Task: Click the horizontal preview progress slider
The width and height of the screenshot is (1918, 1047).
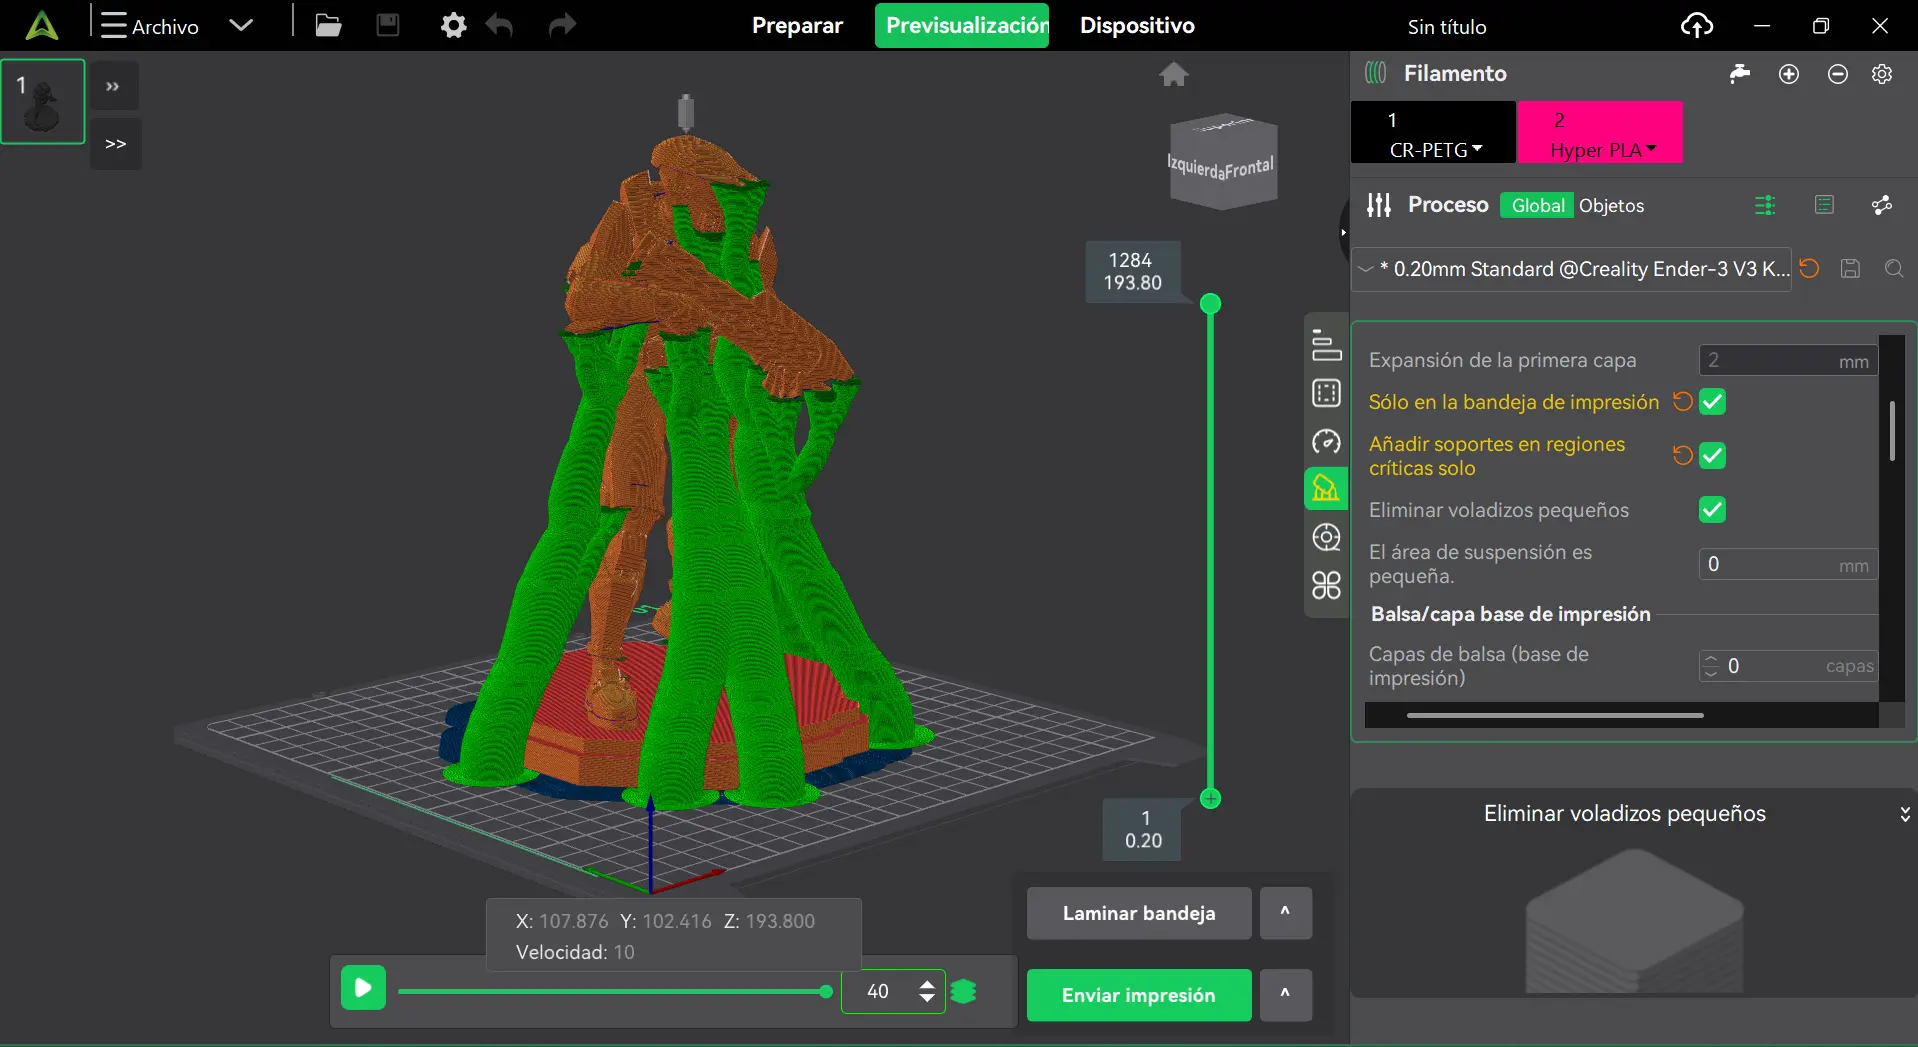Action: (612, 992)
